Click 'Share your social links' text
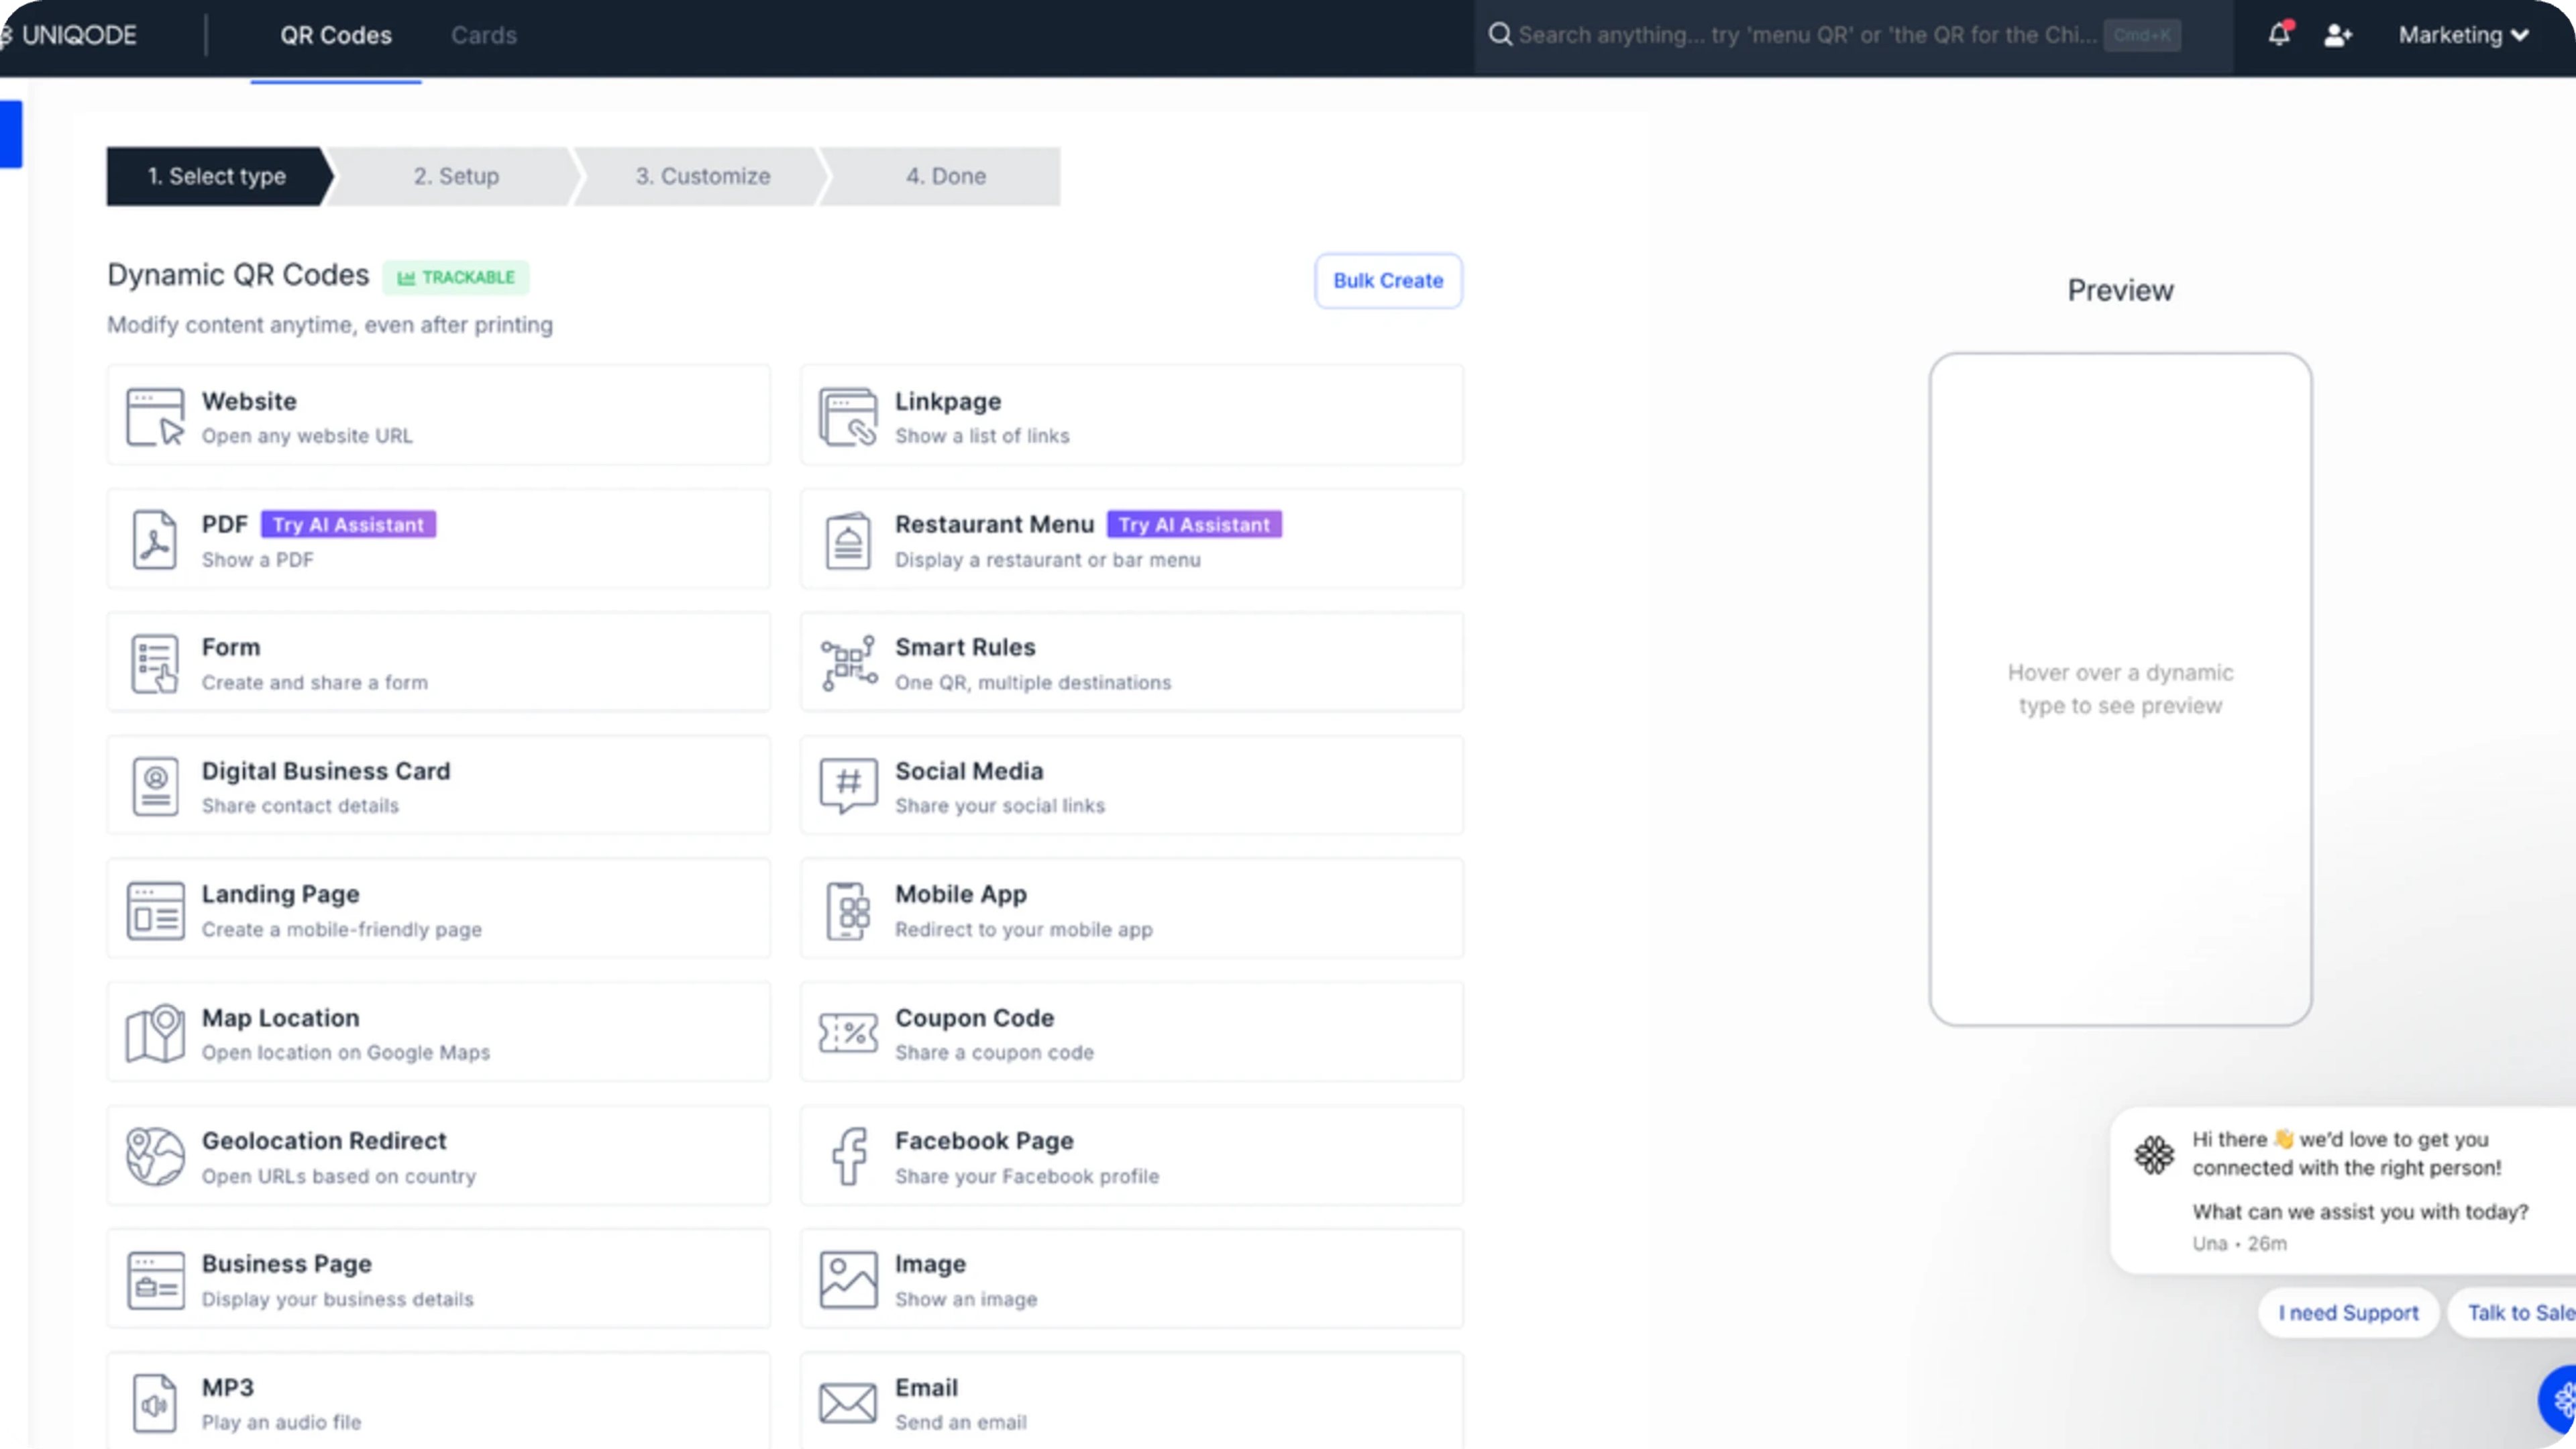This screenshot has height=1449, width=2576. tap(1000, 806)
